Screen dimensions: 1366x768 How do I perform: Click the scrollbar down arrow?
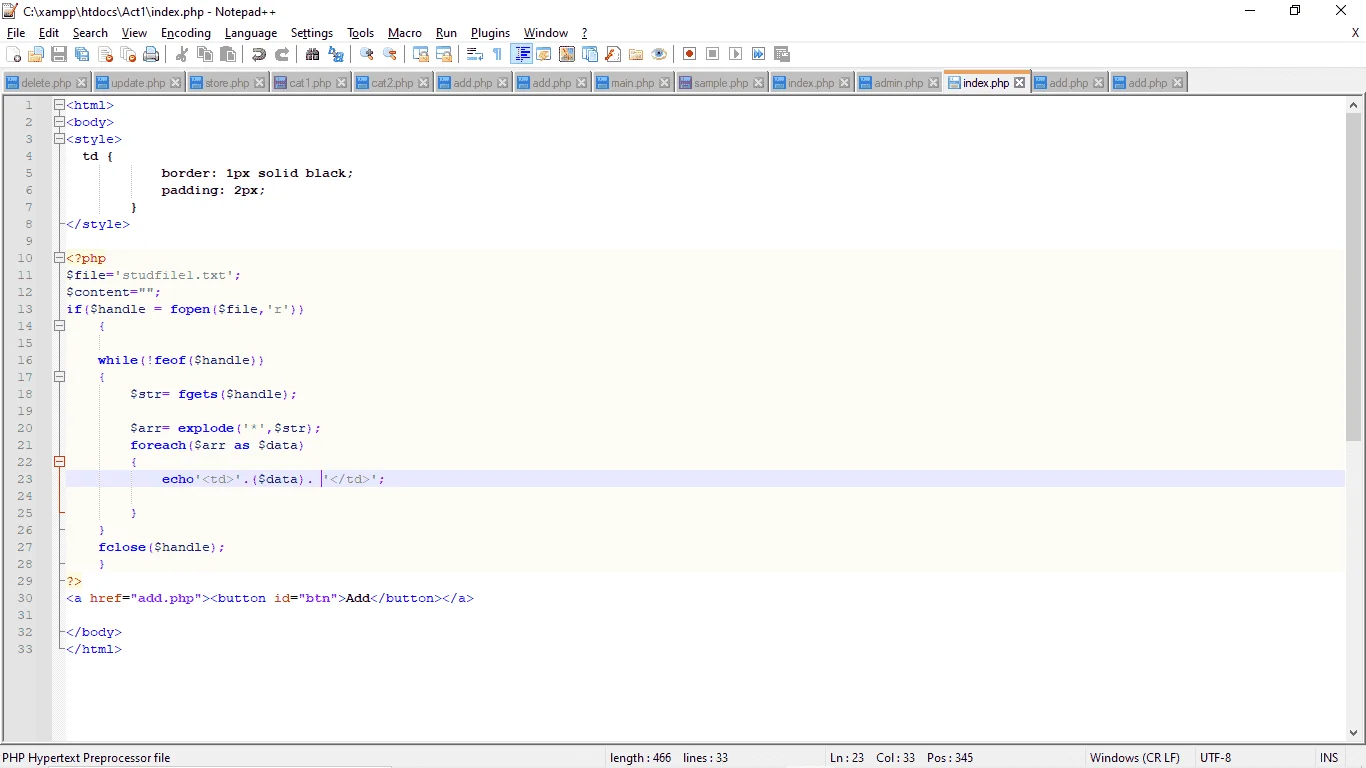coord(1354,734)
